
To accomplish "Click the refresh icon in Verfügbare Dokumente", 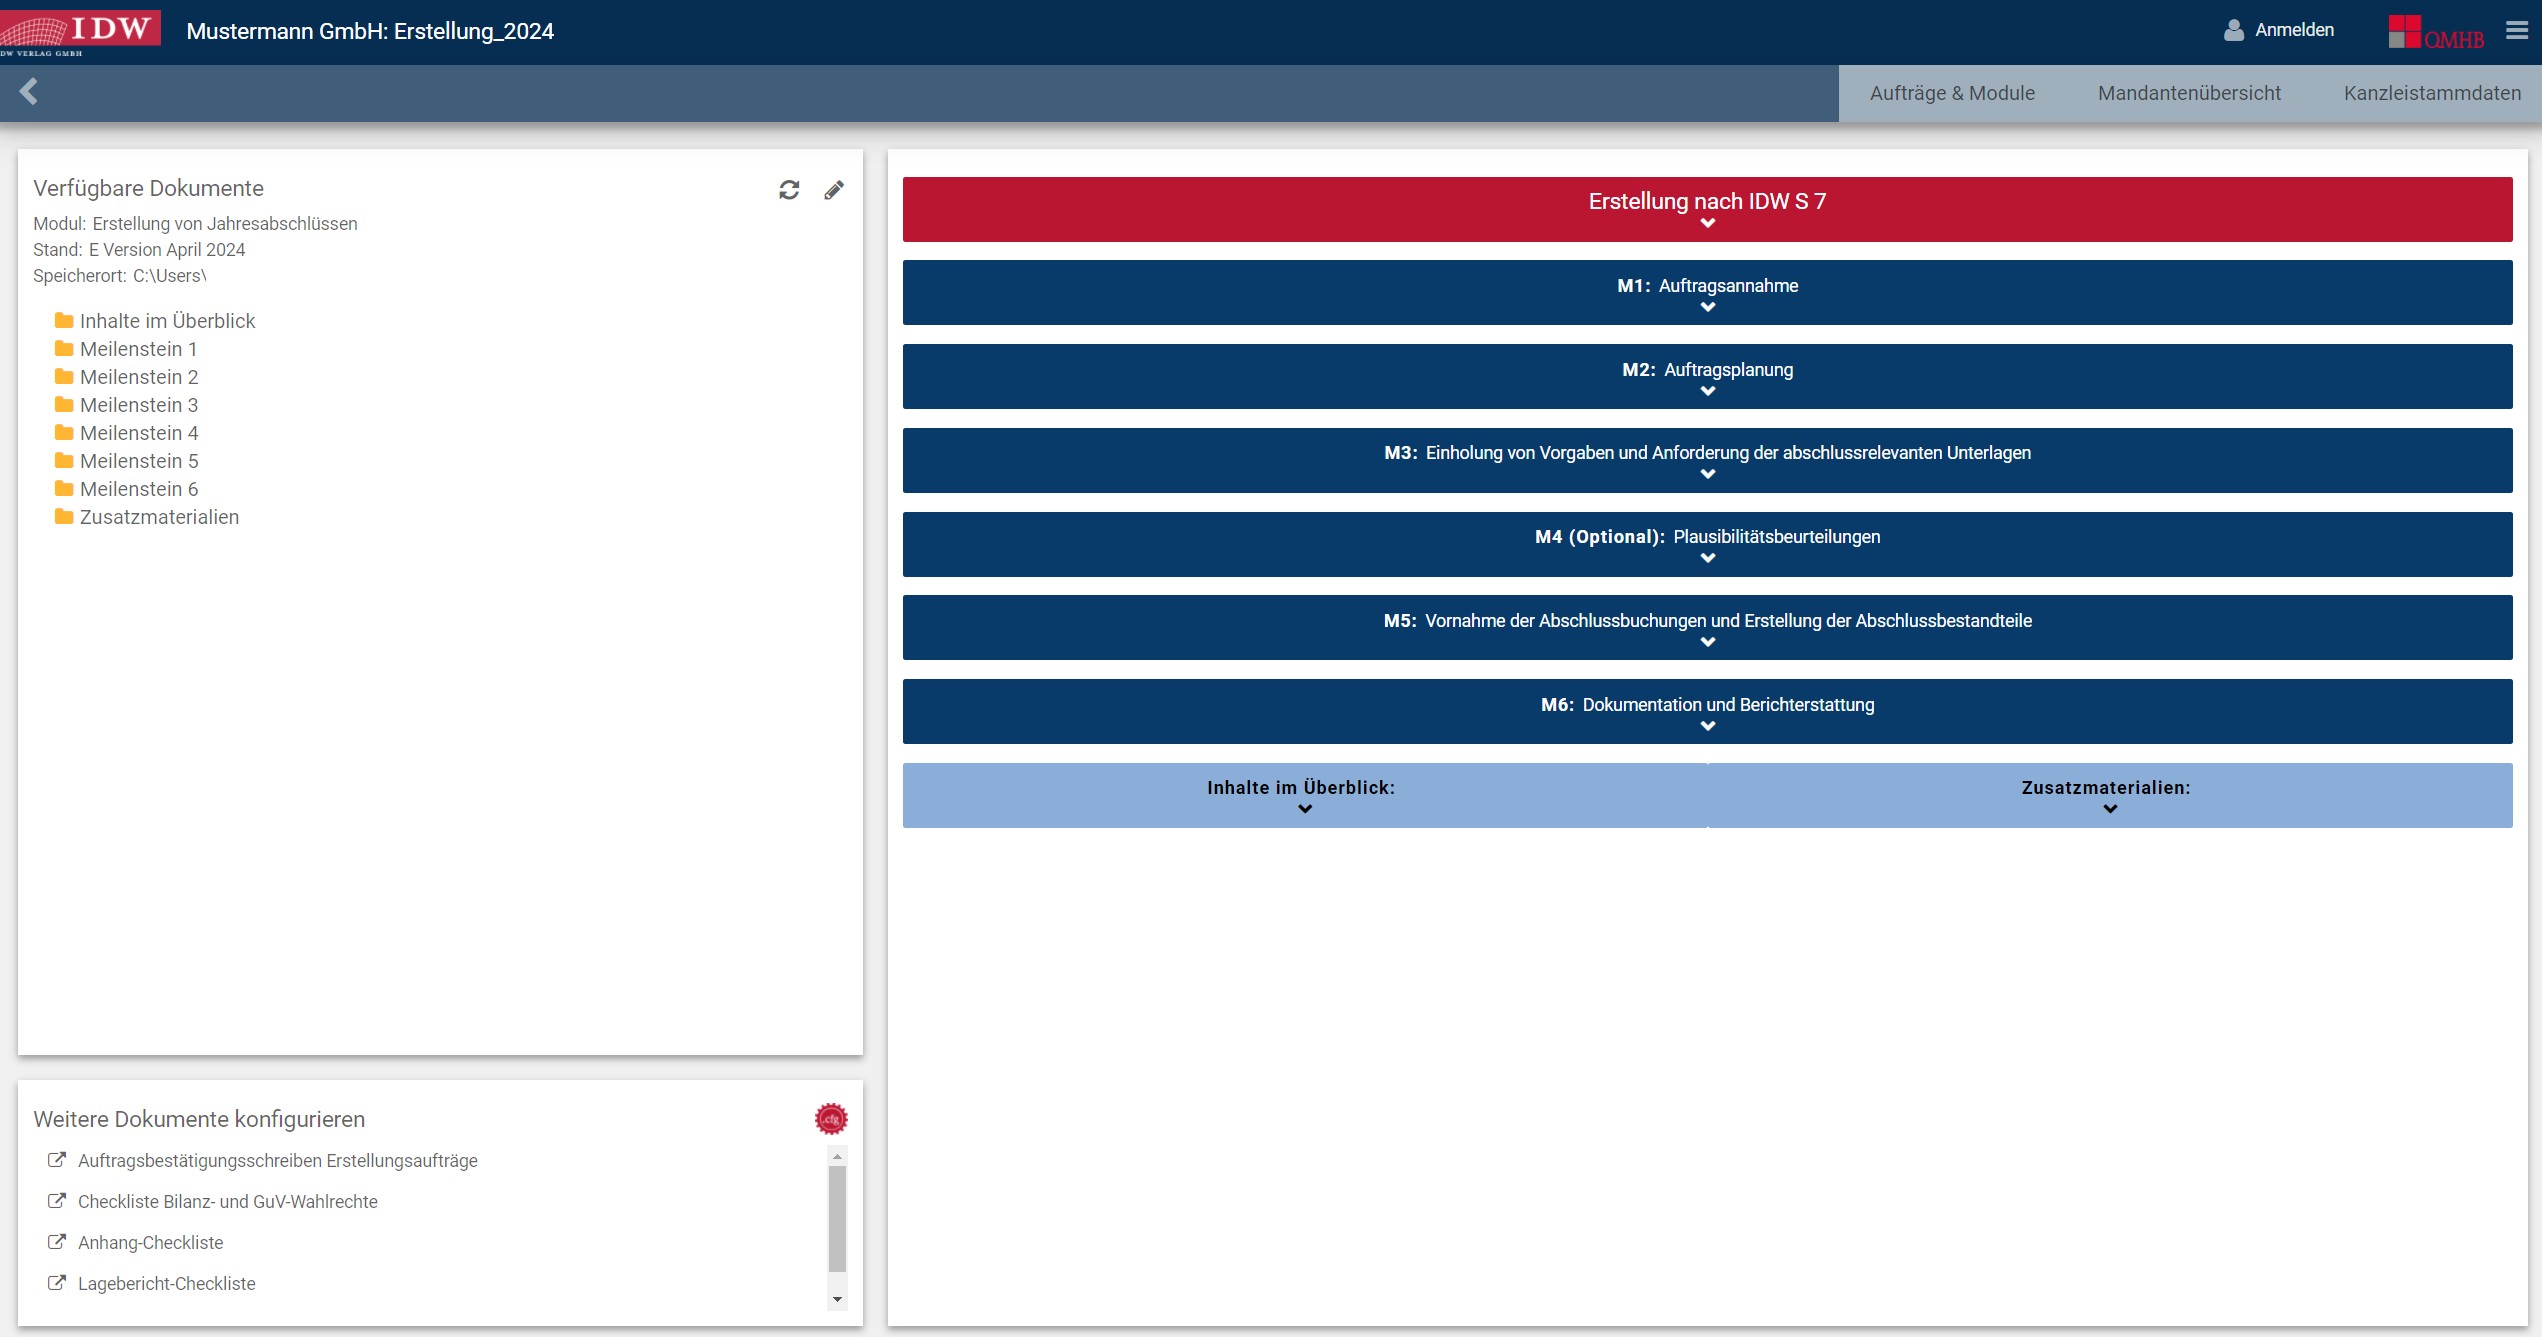I will 789,190.
